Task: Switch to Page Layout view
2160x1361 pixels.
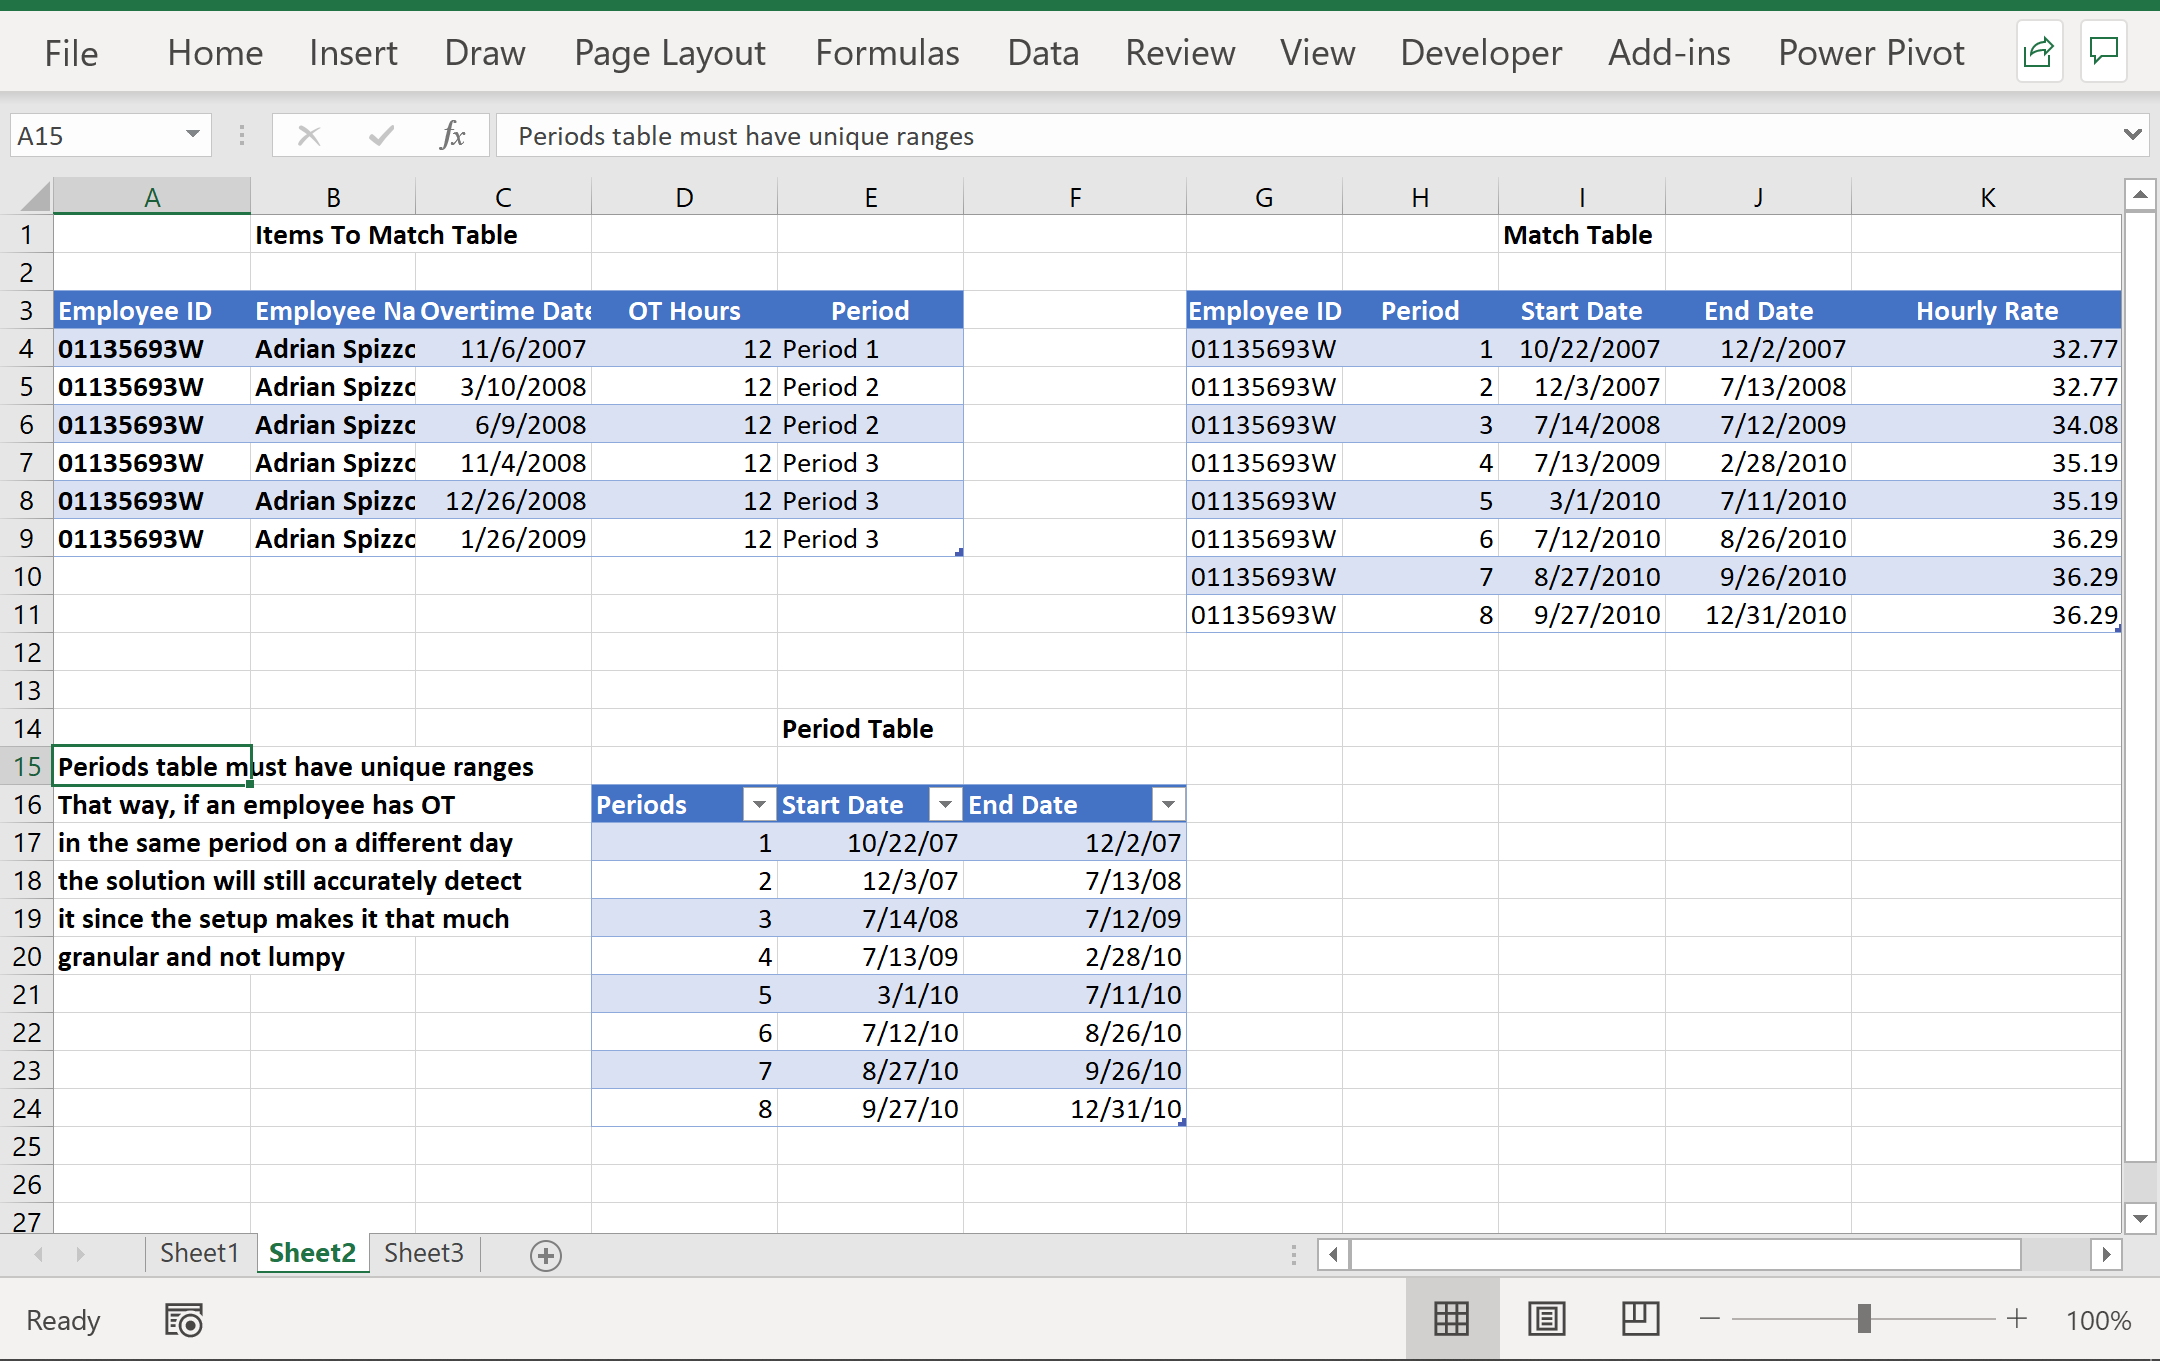Action: [x=1546, y=1319]
